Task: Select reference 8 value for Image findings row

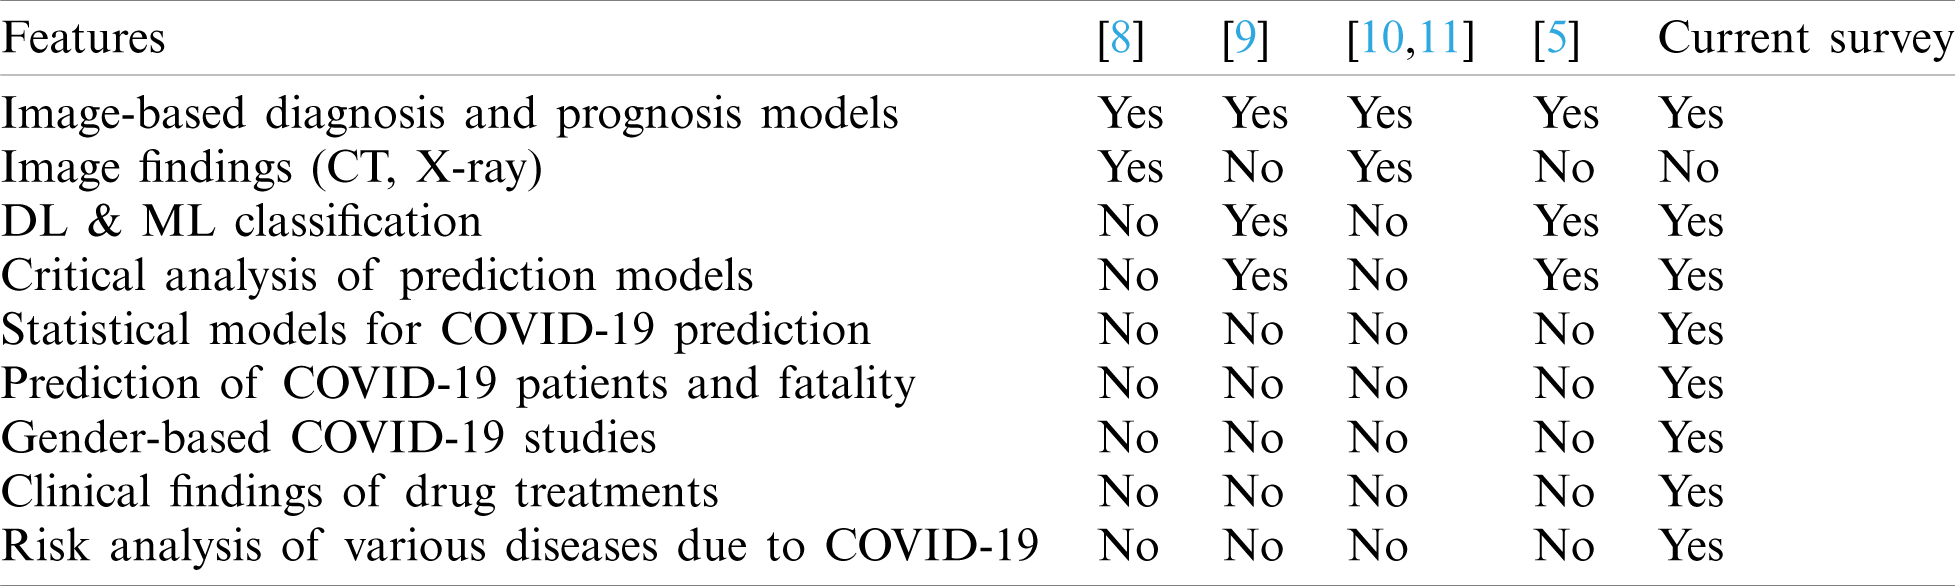Action: (1131, 168)
